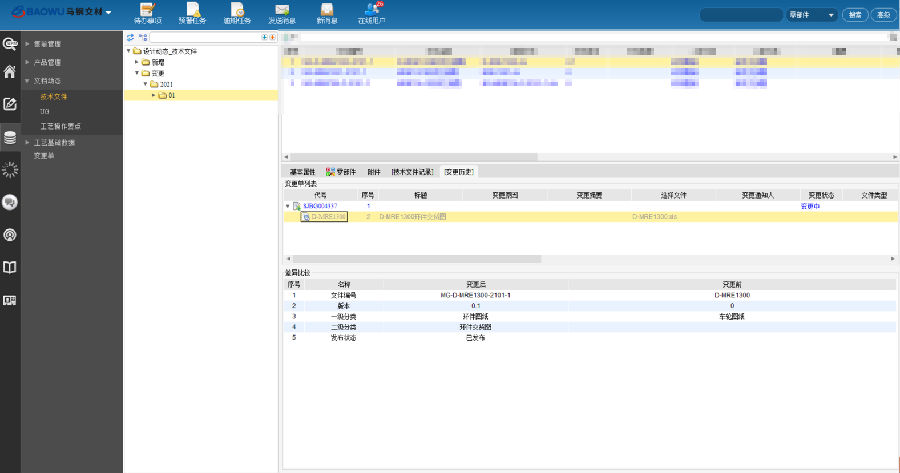Click the top-right search input field
This screenshot has width=900, height=473.
[x=741, y=15]
